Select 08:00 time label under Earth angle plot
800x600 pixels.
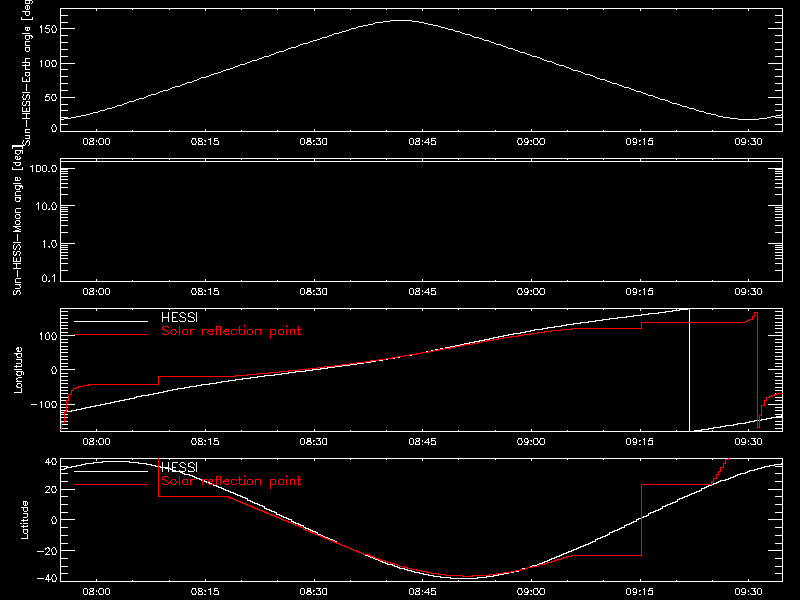tap(96, 141)
